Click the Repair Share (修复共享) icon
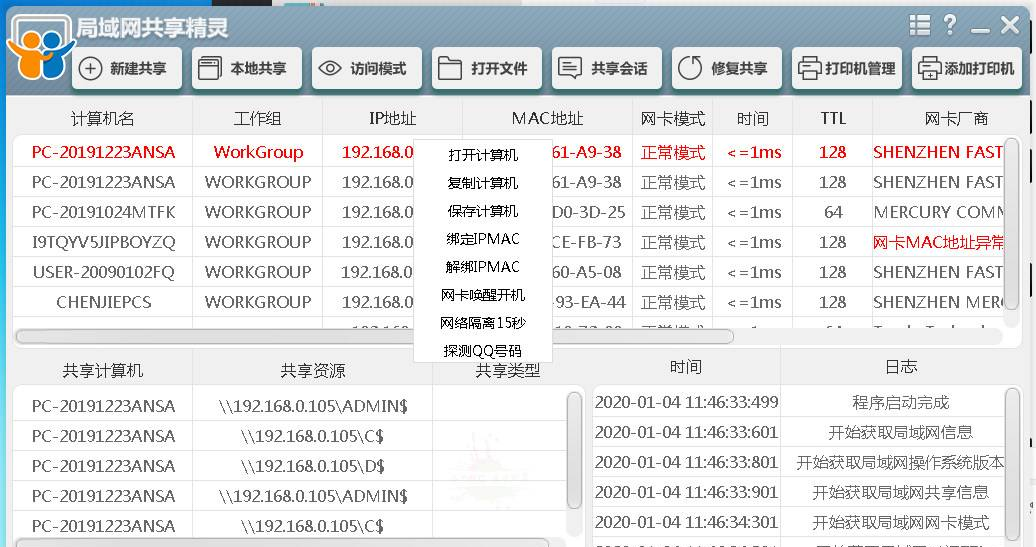The image size is (1036, 547). [690, 69]
